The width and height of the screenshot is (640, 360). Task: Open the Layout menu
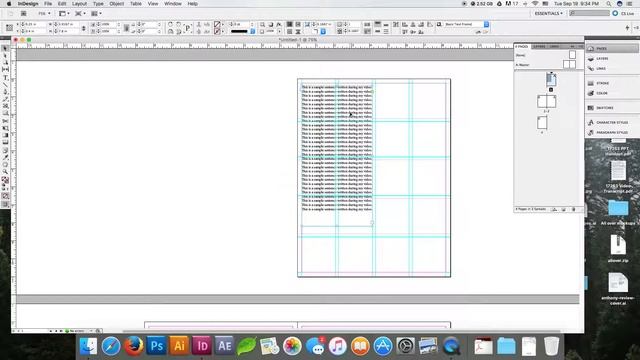point(79,4)
